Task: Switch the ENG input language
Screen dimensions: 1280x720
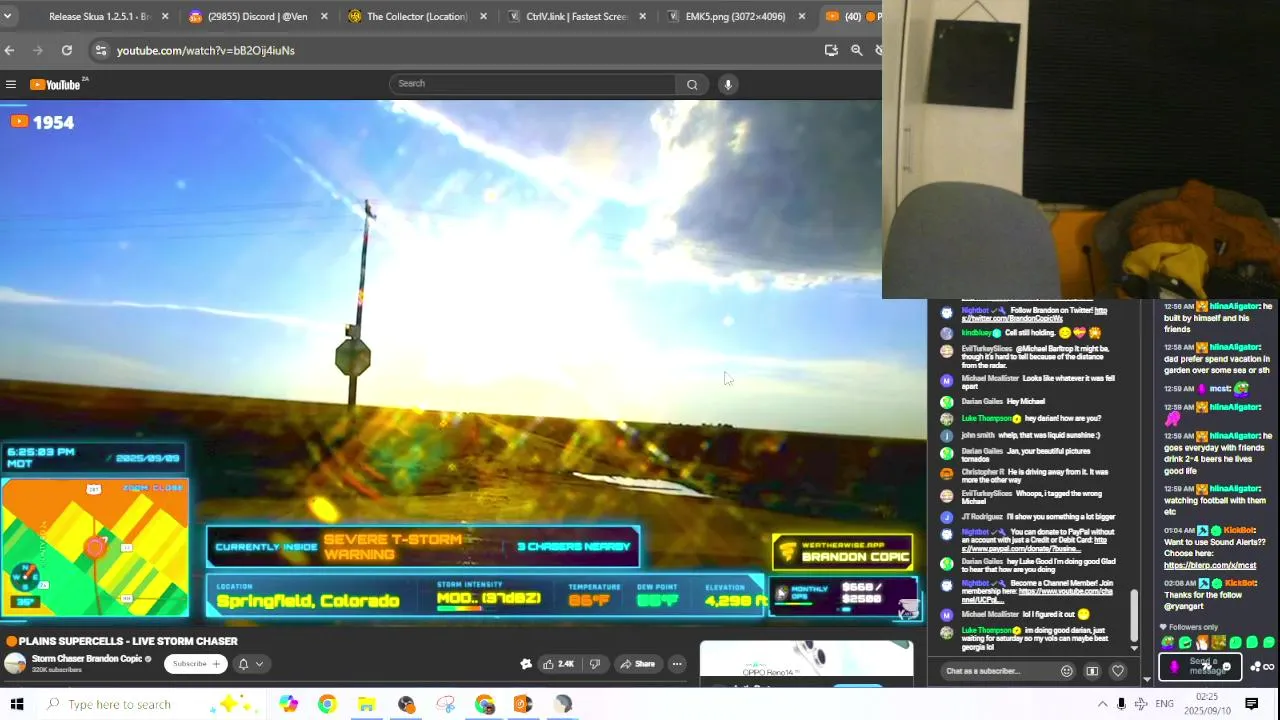Action: 1164,704
